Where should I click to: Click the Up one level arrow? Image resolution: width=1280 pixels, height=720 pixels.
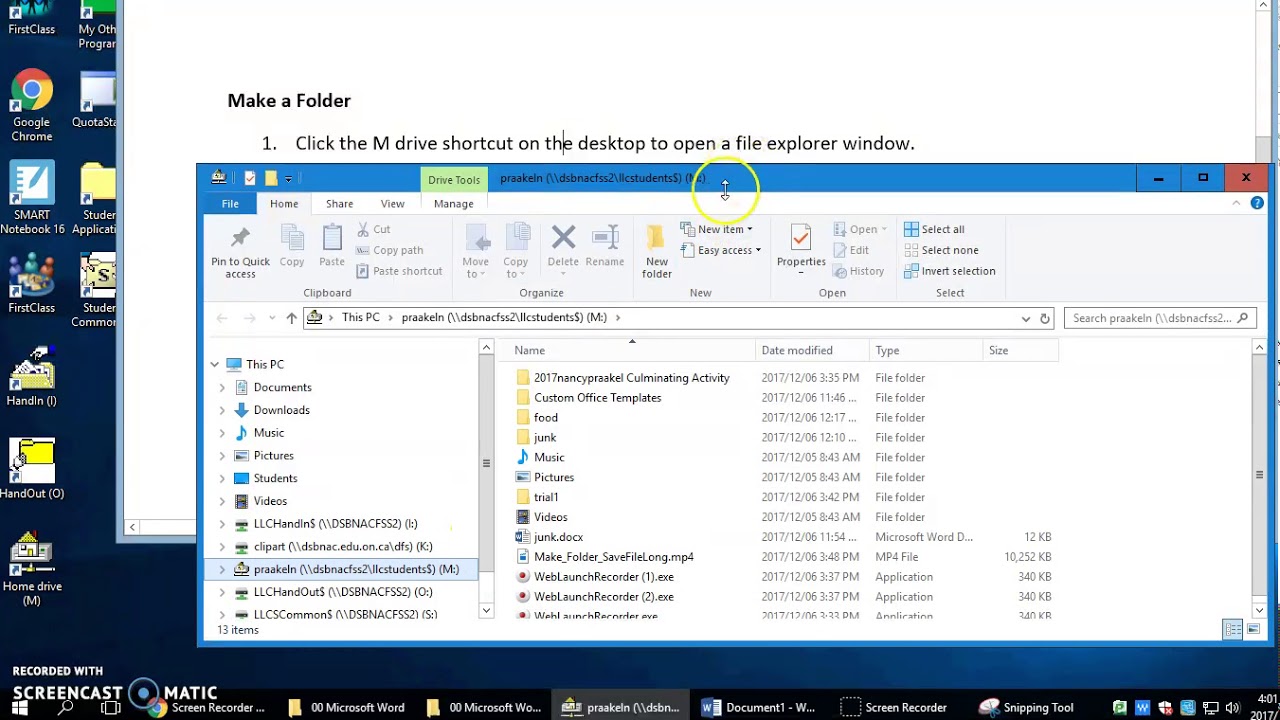[291, 318]
